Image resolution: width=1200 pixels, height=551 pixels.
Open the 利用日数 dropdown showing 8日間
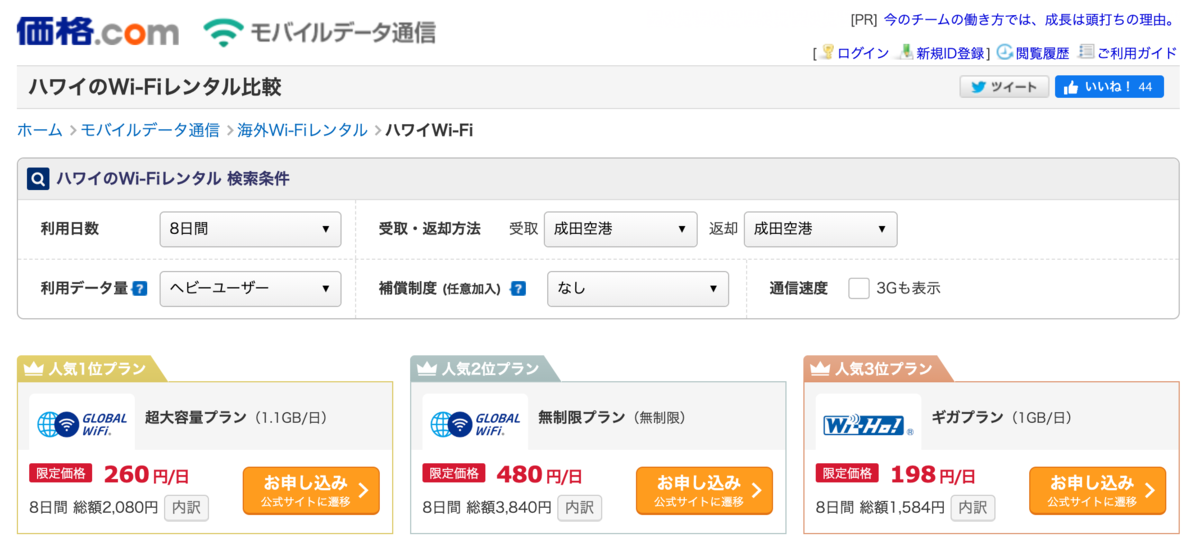coord(250,229)
